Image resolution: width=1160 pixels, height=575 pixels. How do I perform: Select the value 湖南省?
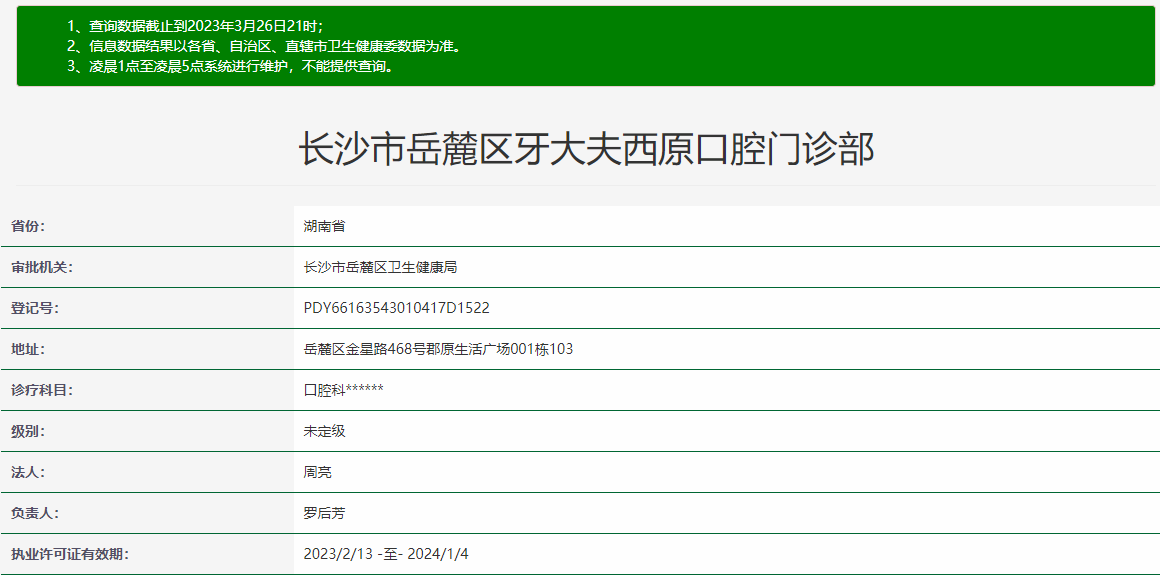click(x=324, y=226)
